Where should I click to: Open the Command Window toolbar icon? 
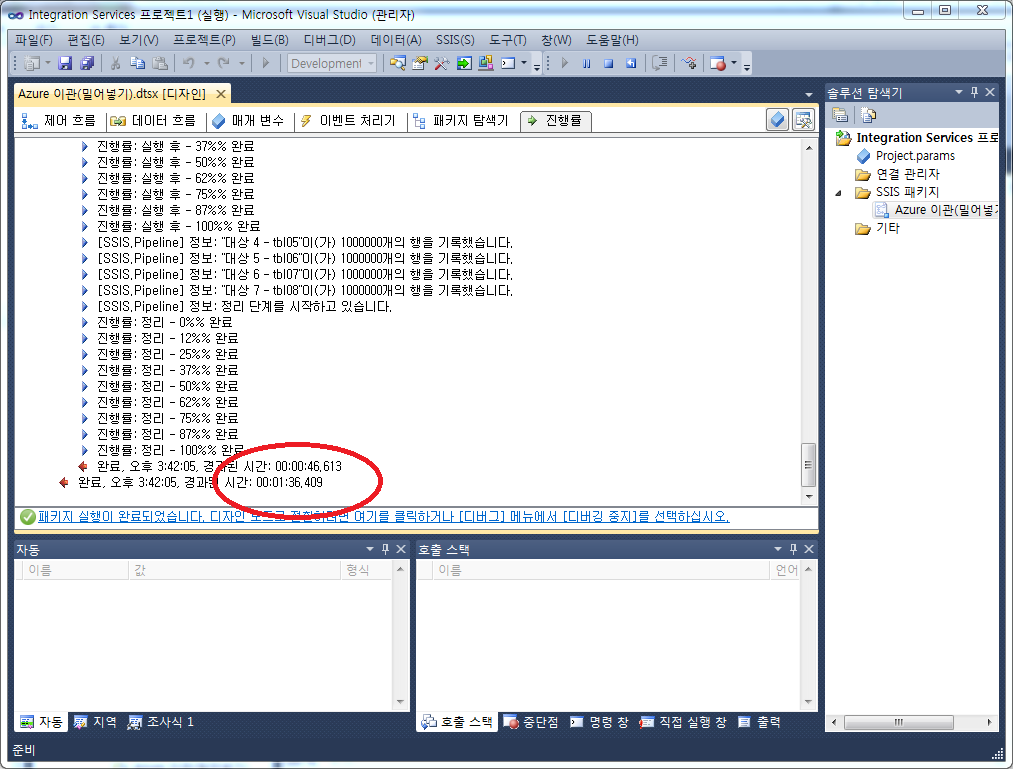tap(508, 63)
